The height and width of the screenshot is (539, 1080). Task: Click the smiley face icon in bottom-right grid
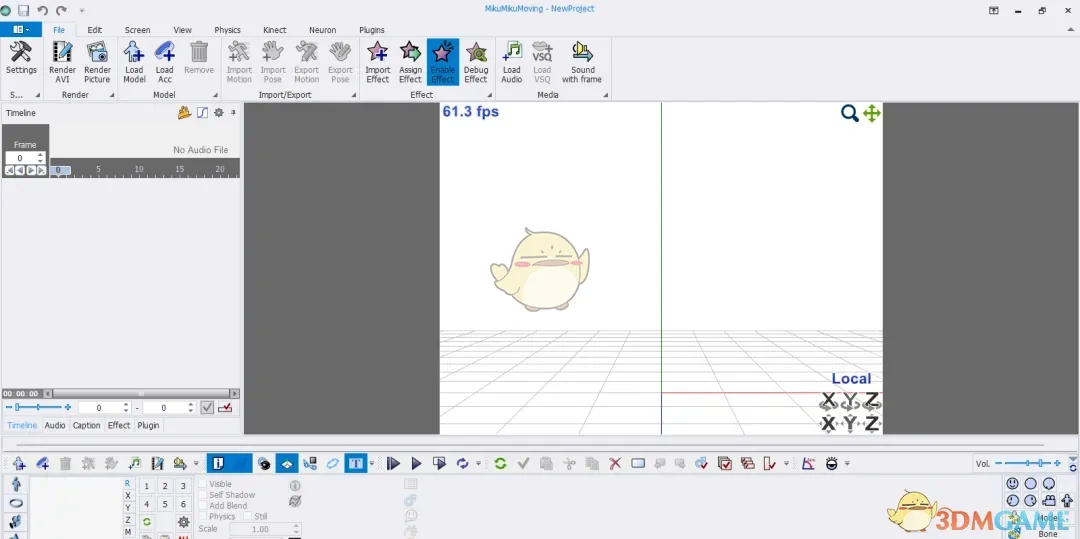[x=1012, y=484]
